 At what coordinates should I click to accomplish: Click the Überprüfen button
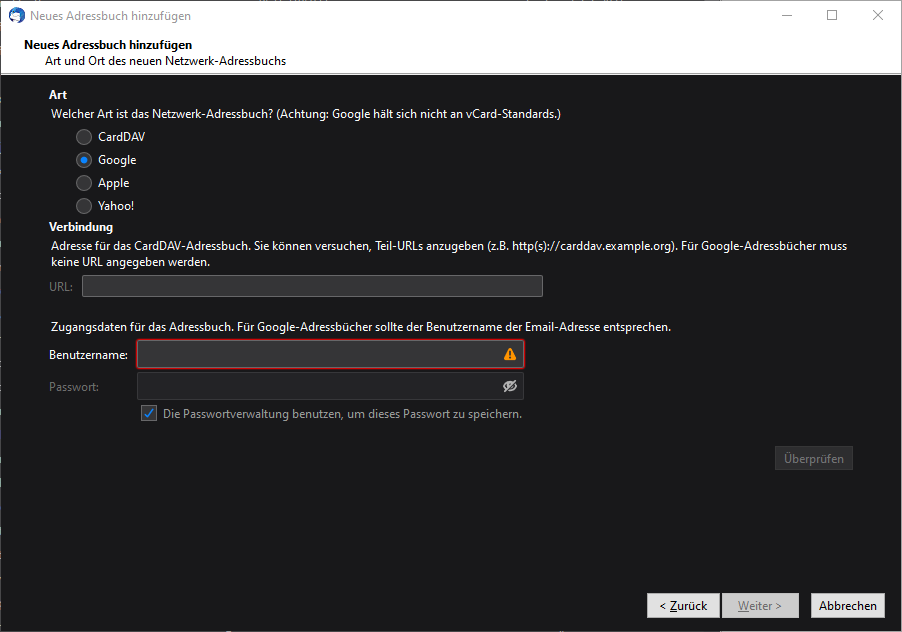tap(813, 459)
